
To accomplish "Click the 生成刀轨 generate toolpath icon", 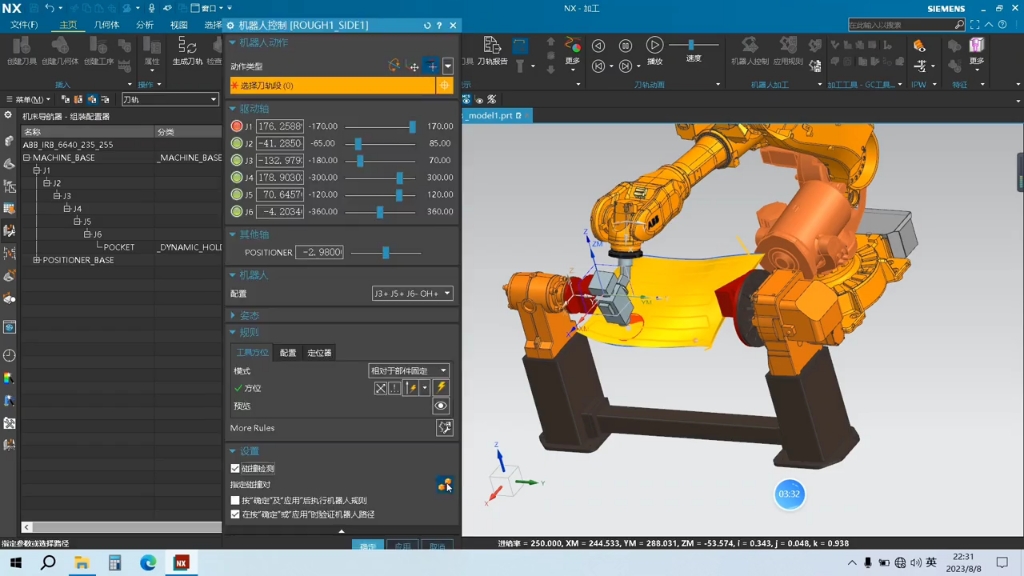I will (x=187, y=51).
